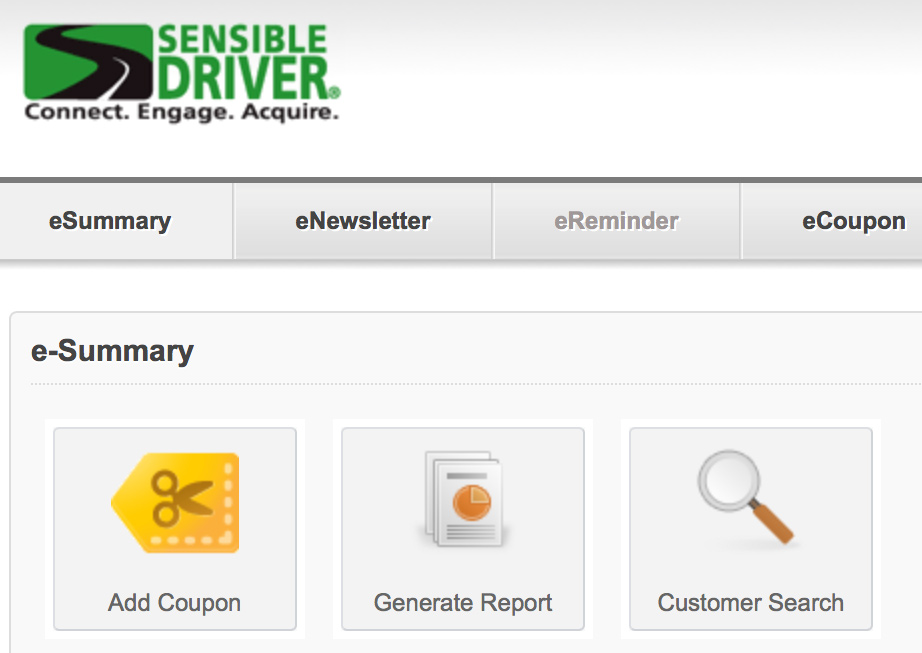Click the Connect. Engage. Acquire. tagline

click(x=182, y=112)
